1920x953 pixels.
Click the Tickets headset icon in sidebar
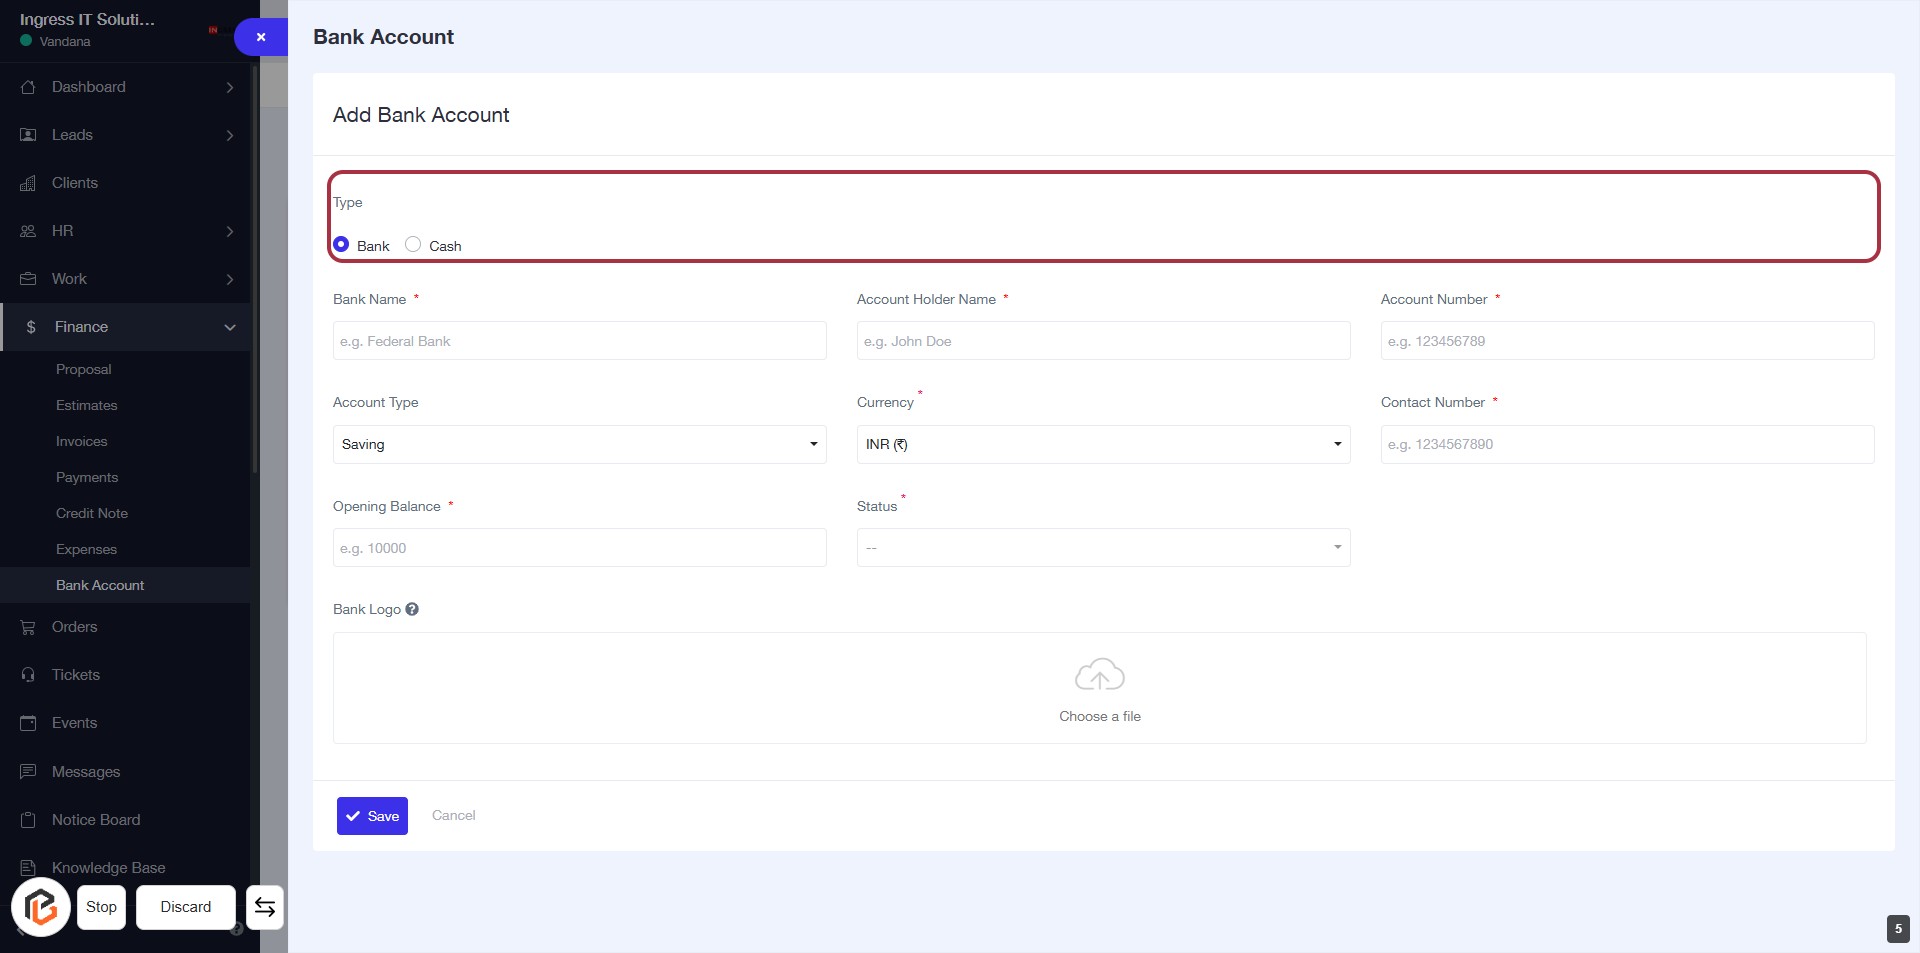28,675
